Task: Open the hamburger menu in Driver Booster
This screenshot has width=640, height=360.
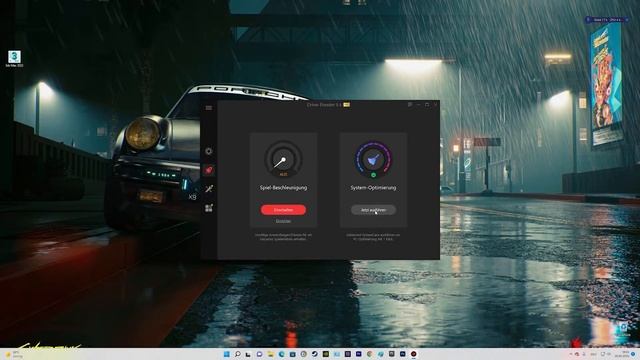Action: point(209,108)
